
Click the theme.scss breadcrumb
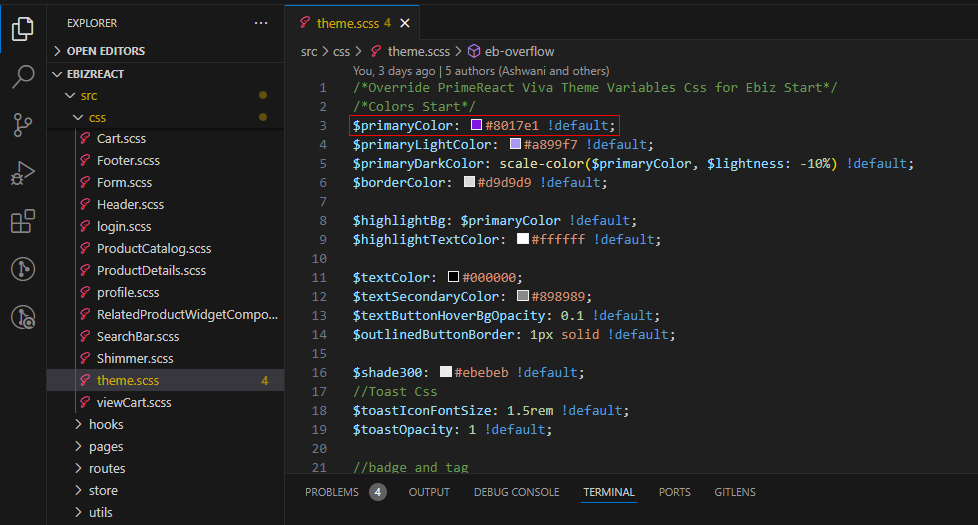point(419,51)
